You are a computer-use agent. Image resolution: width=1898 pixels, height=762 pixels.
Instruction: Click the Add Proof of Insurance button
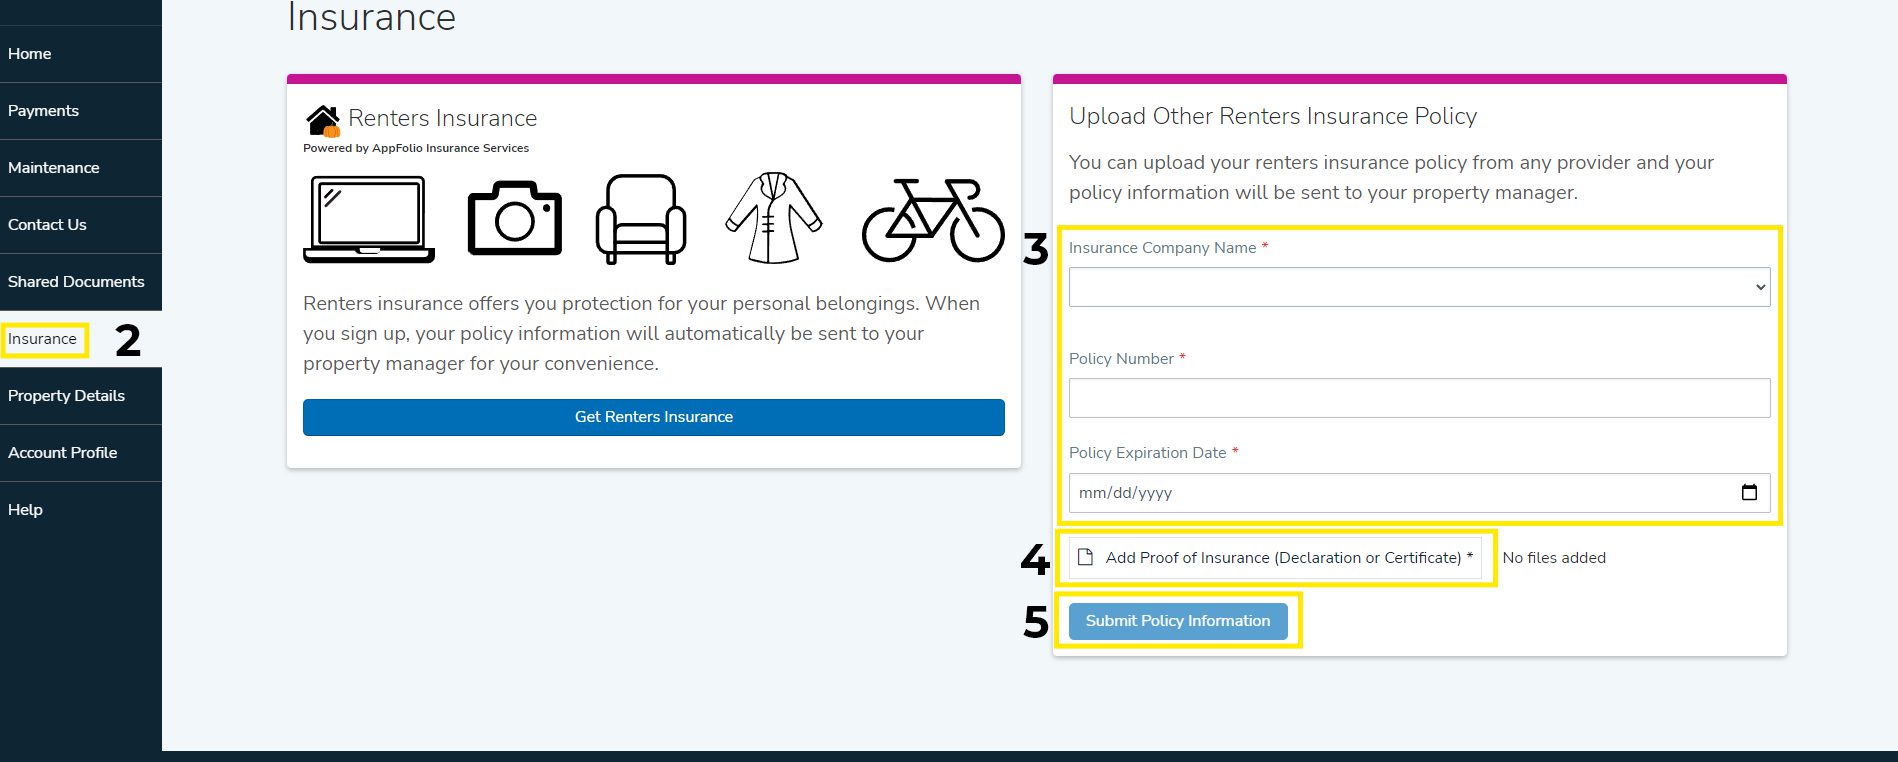click(x=1275, y=558)
